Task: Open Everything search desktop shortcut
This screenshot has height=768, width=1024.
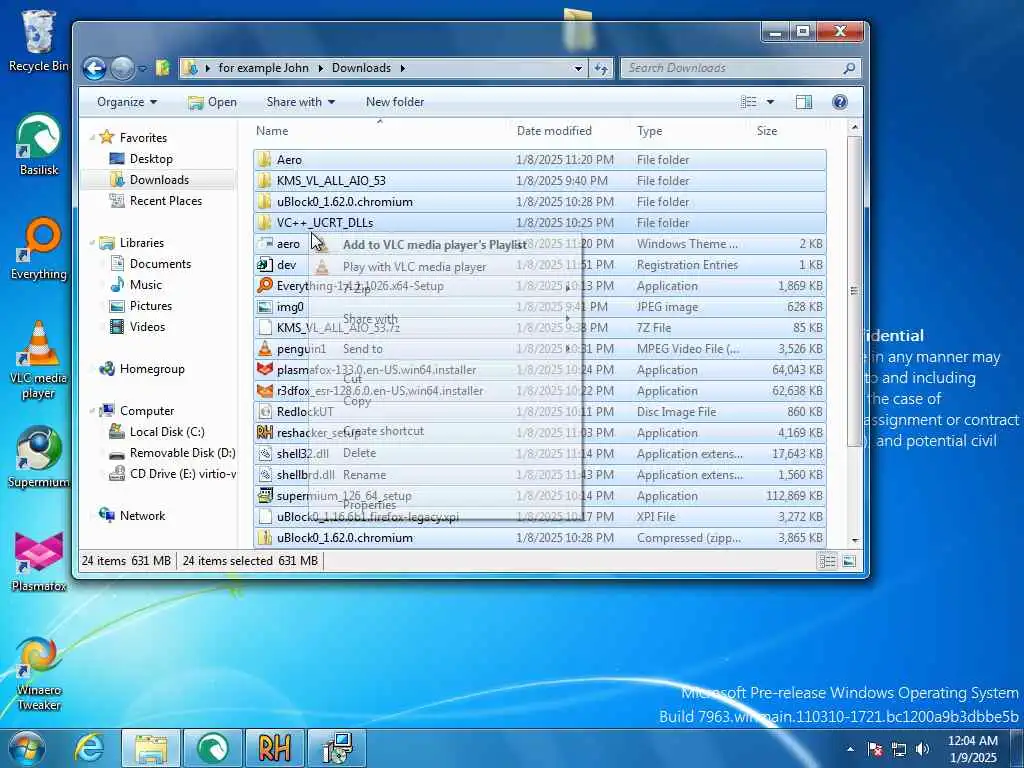Action: coord(39,249)
